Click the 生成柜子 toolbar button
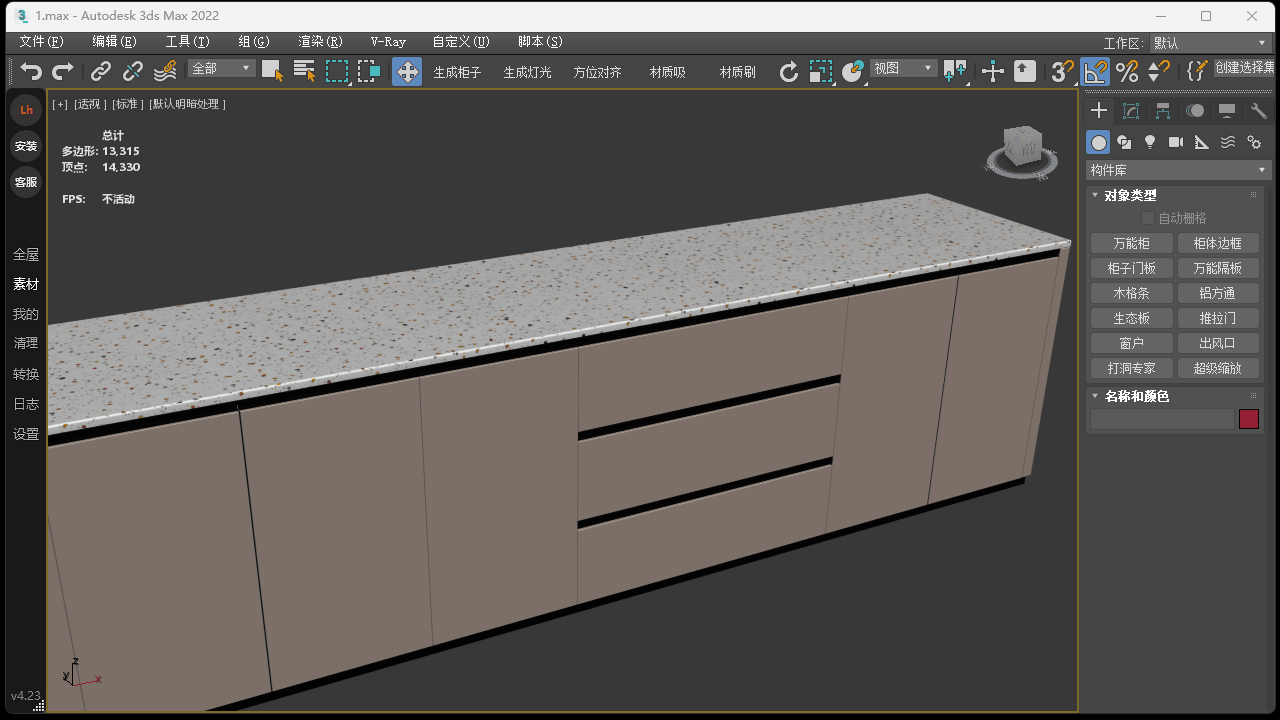This screenshot has width=1280, height=720. tap(457, 72)
